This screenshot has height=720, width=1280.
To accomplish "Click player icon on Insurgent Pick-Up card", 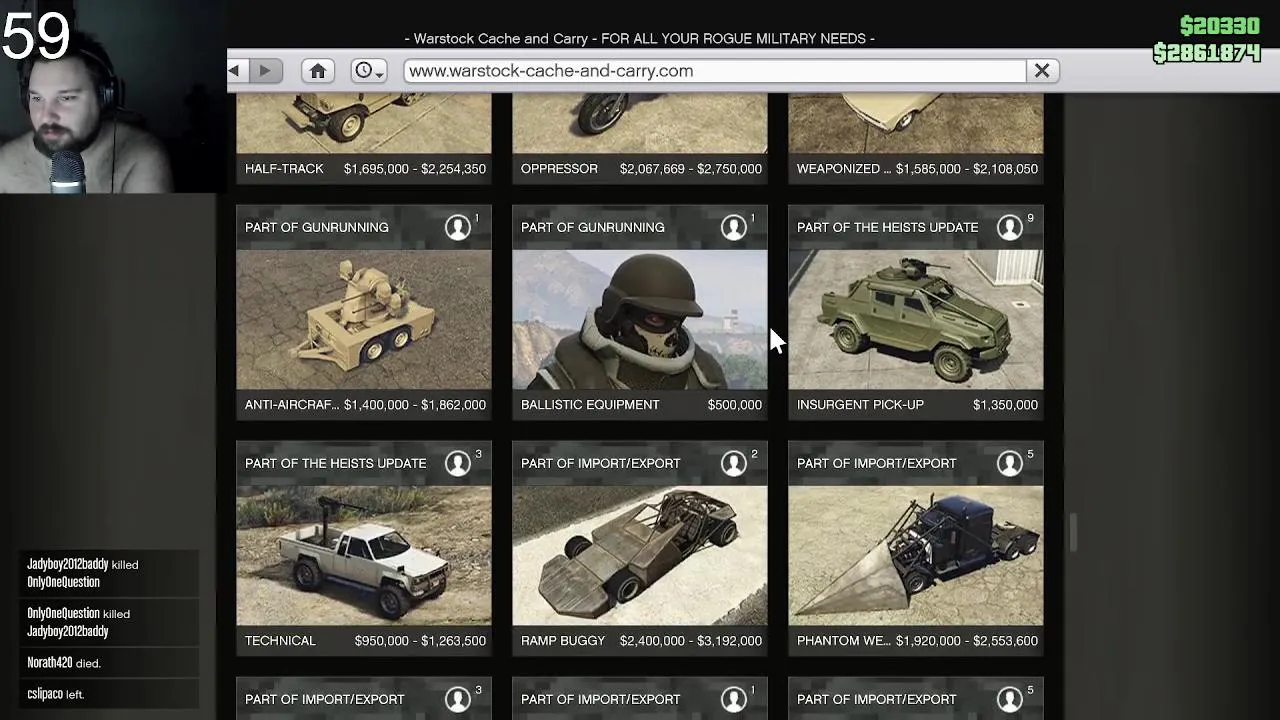I will (1010, 228).
